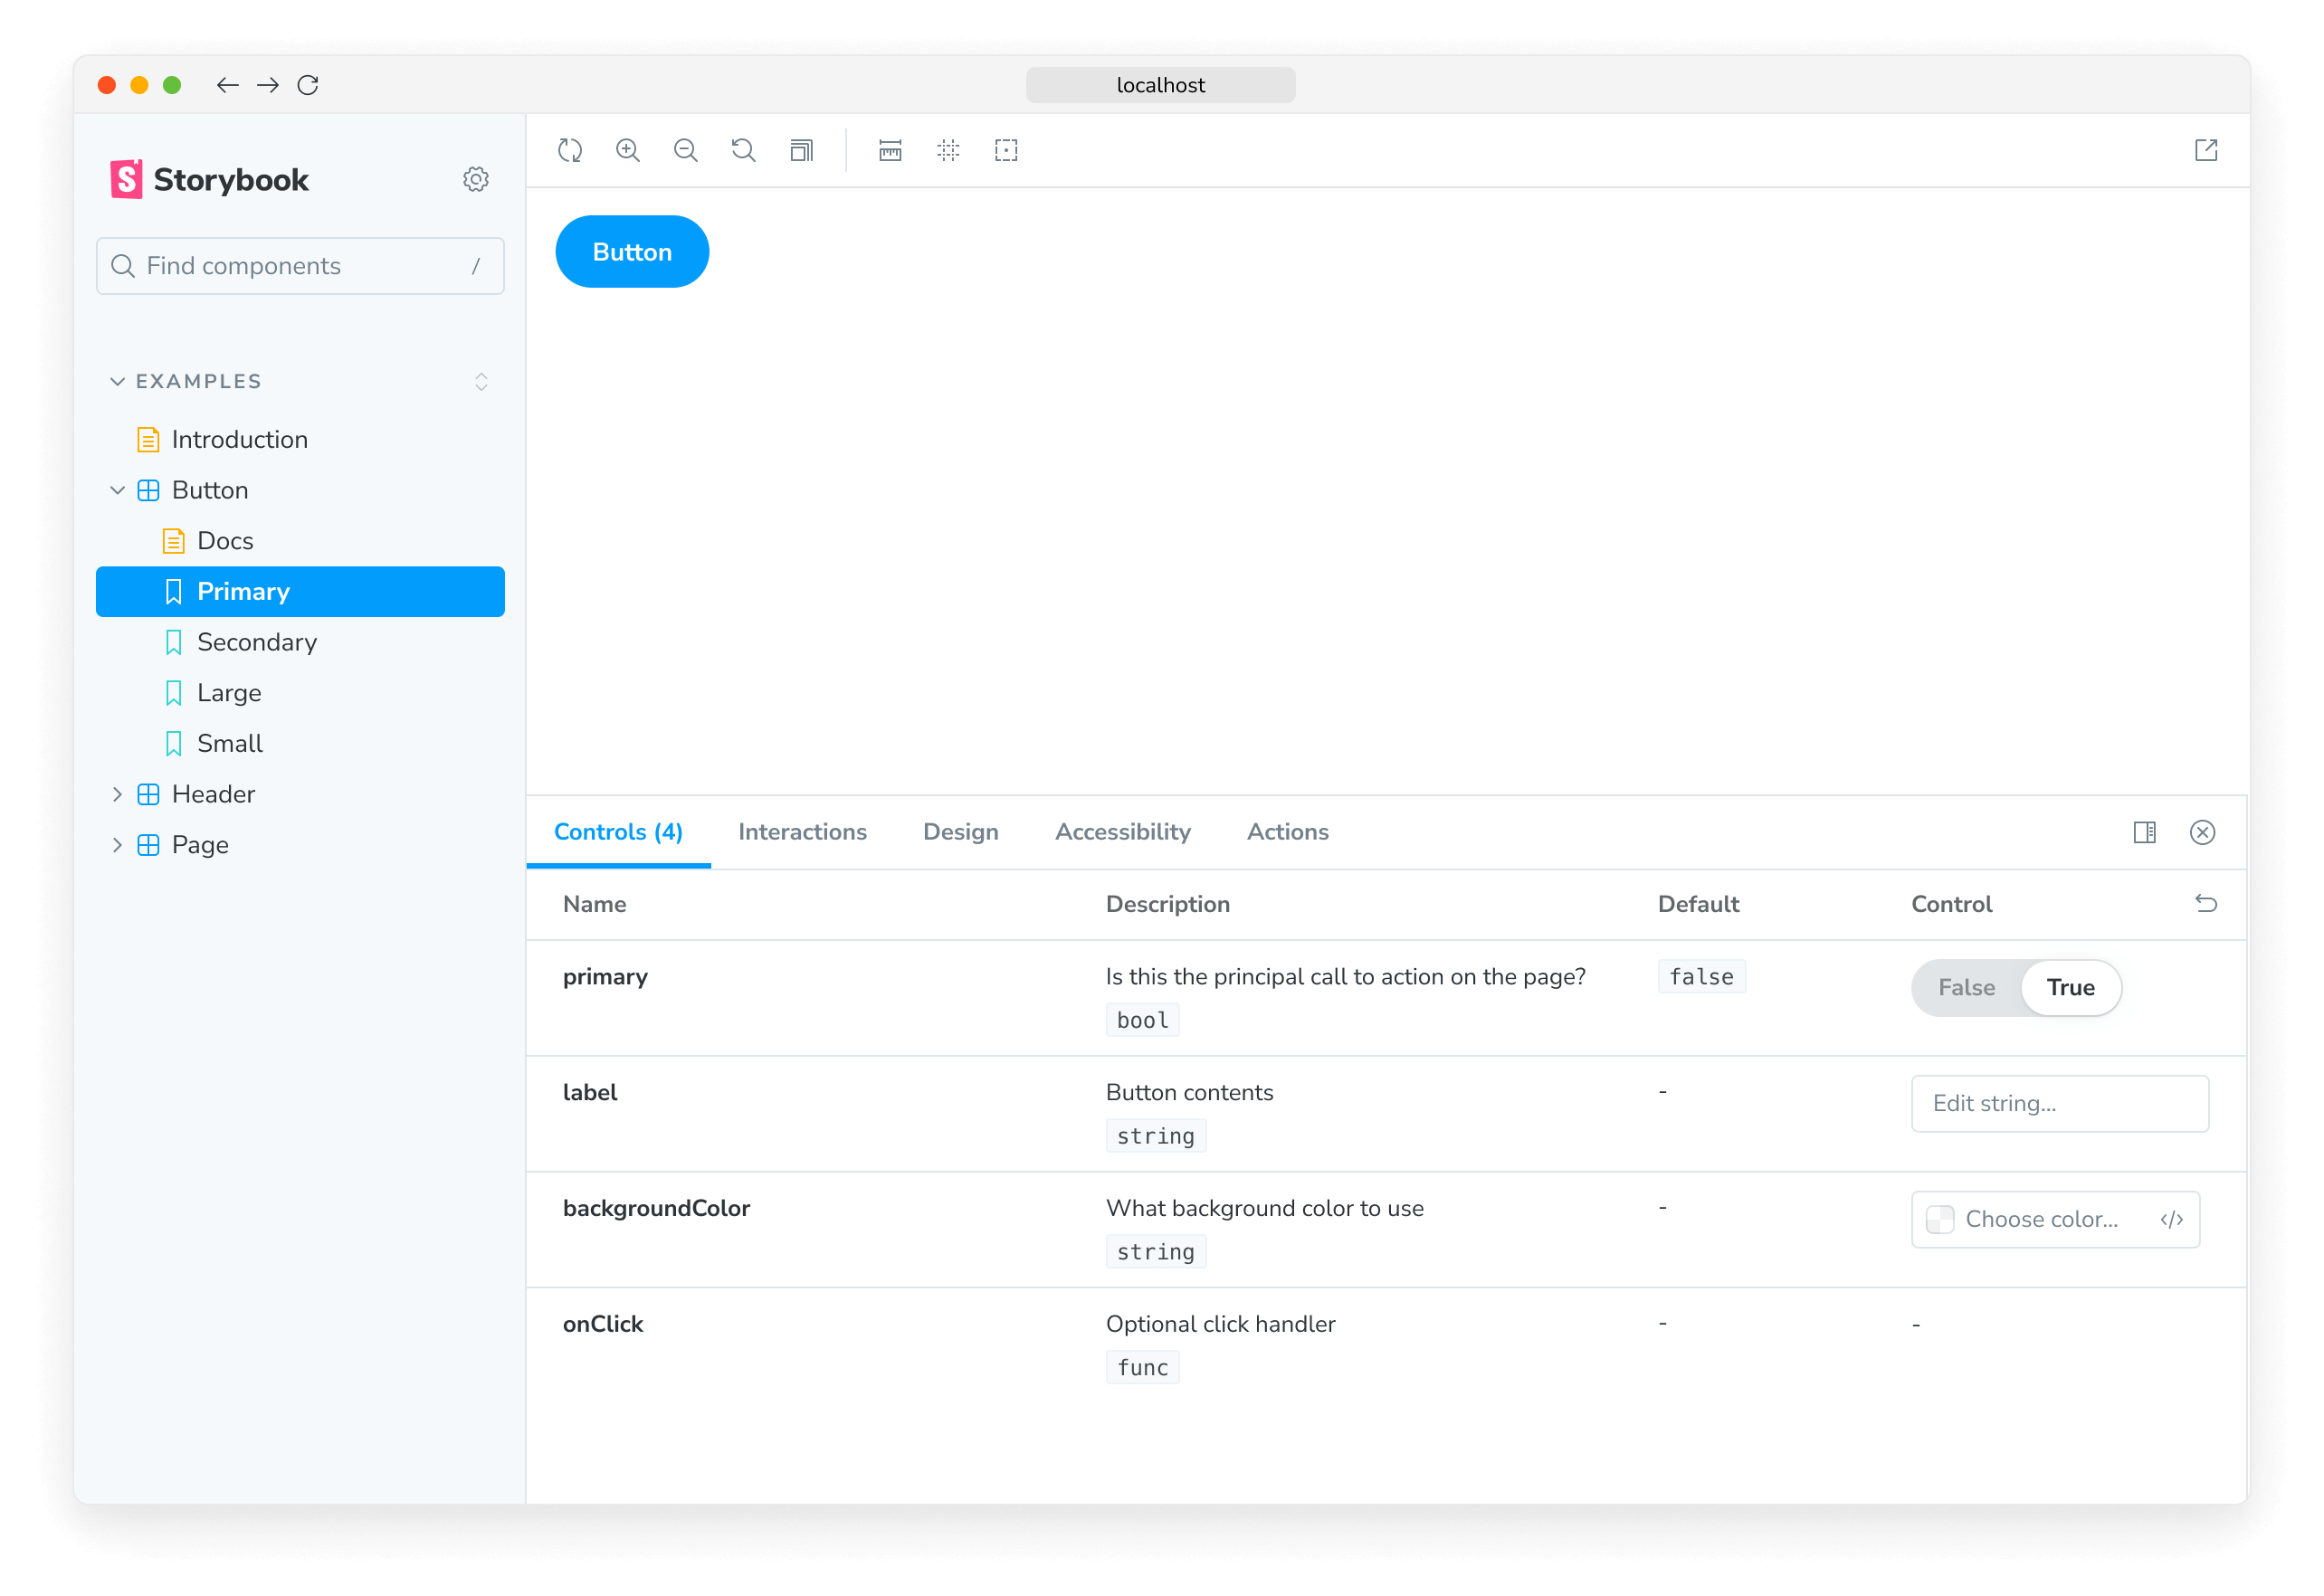This screenshot has height=1596, width=2324.
Task: Click the open in new tab icon
Action: click(x=2205, y=150)
